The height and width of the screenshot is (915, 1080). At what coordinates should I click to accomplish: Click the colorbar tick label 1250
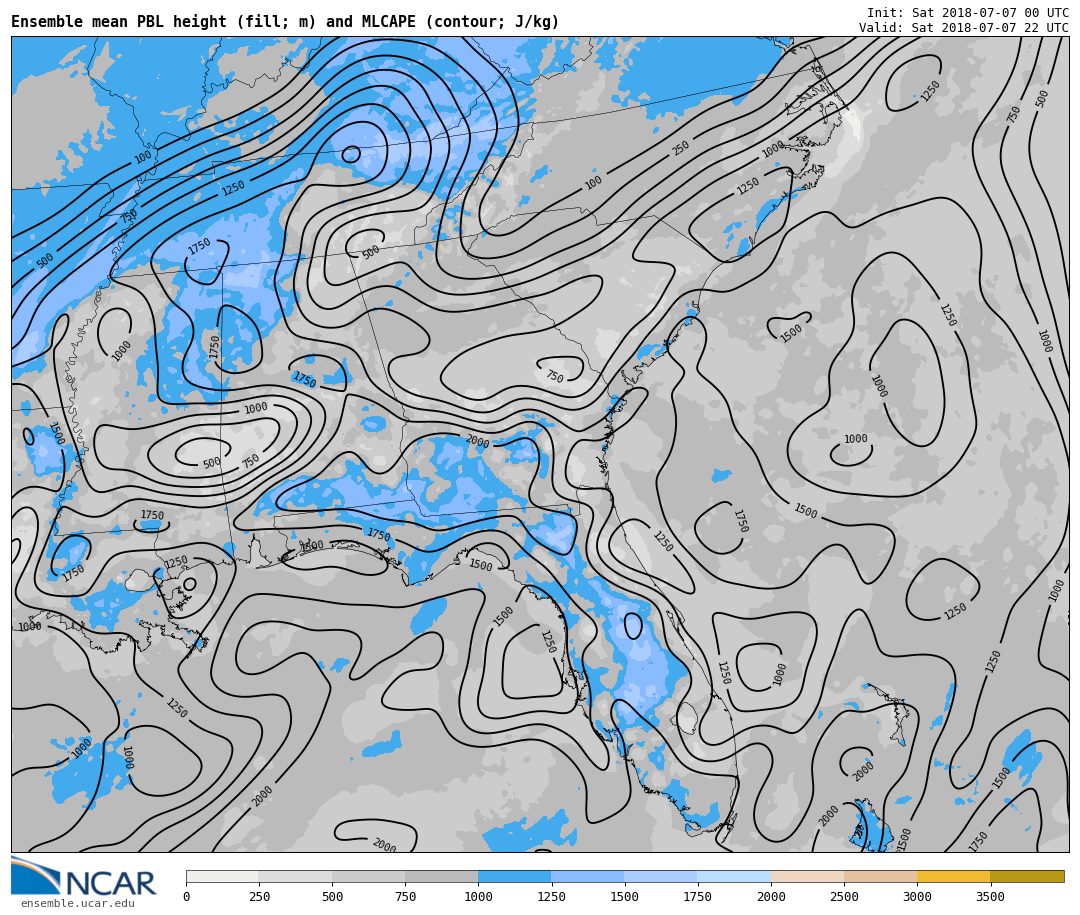[x=551, y=896]
